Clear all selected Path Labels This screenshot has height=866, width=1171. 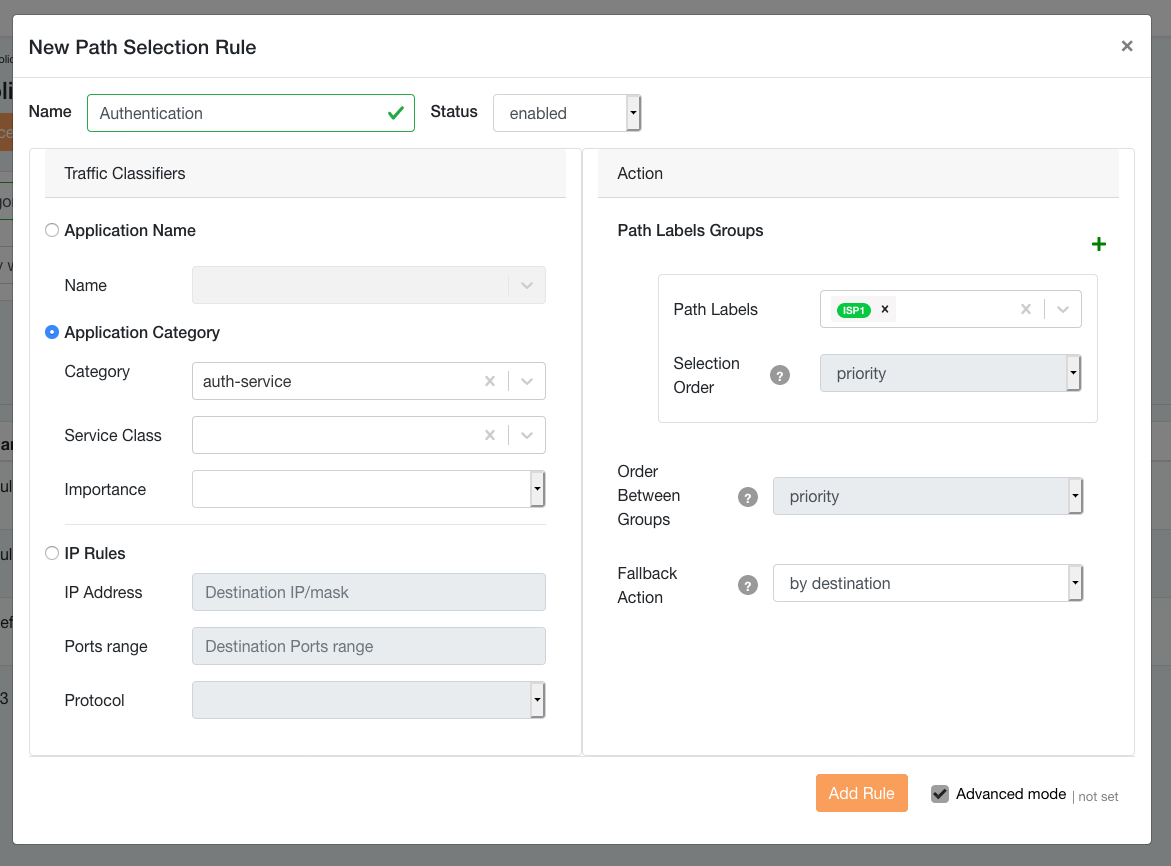pos(1025,310)
